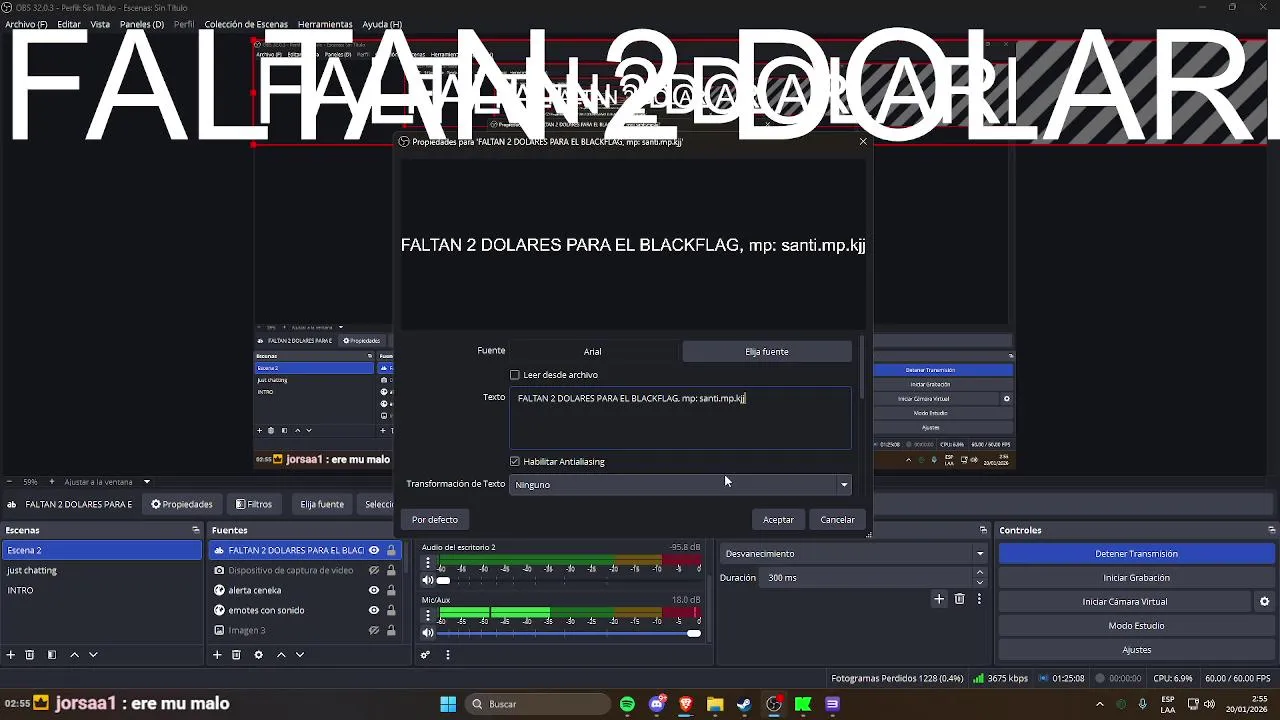Click Detener Transmisión button
This screenshot has height=720, width=1280.
click(1136, 553)
